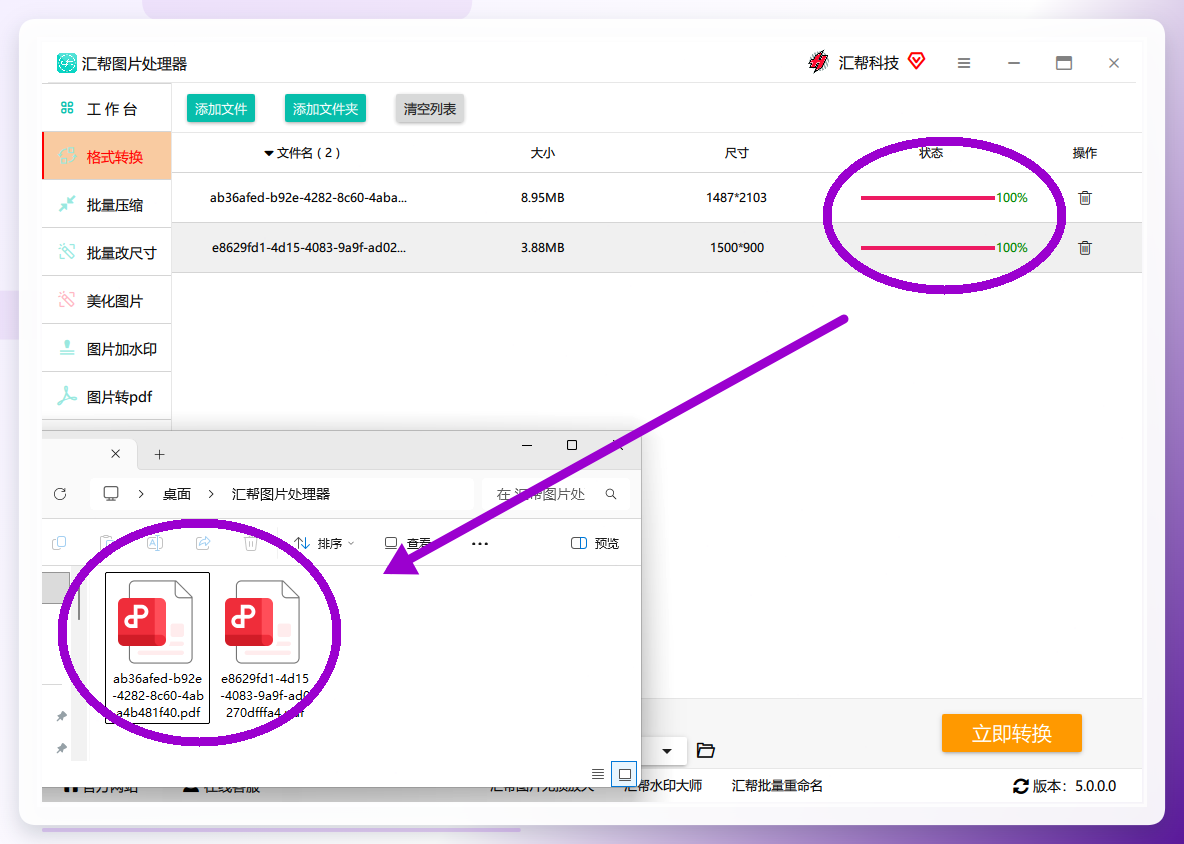The image size is (1184, 844).
Task: Click the Rename icon in the Explorer toolbar
Action: pos(155,543)
